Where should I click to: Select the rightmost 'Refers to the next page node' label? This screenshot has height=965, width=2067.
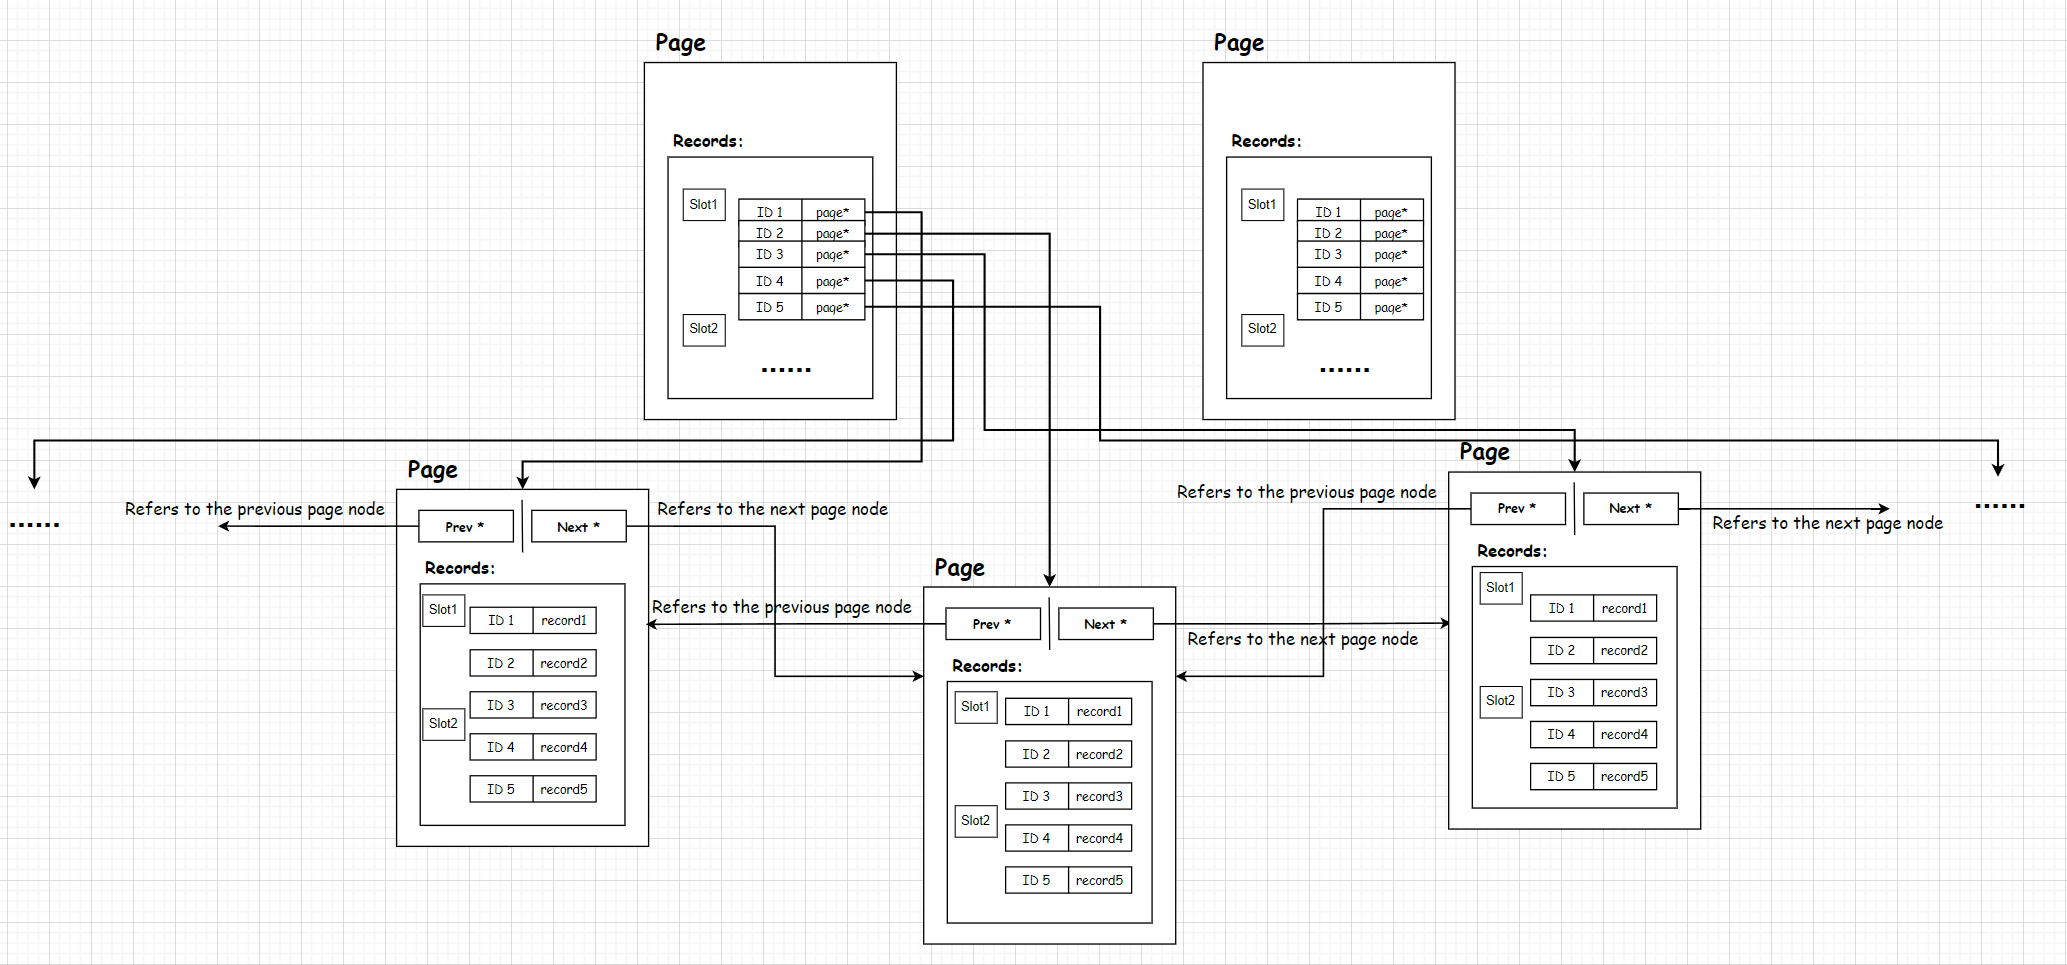tap(1827, 523)
